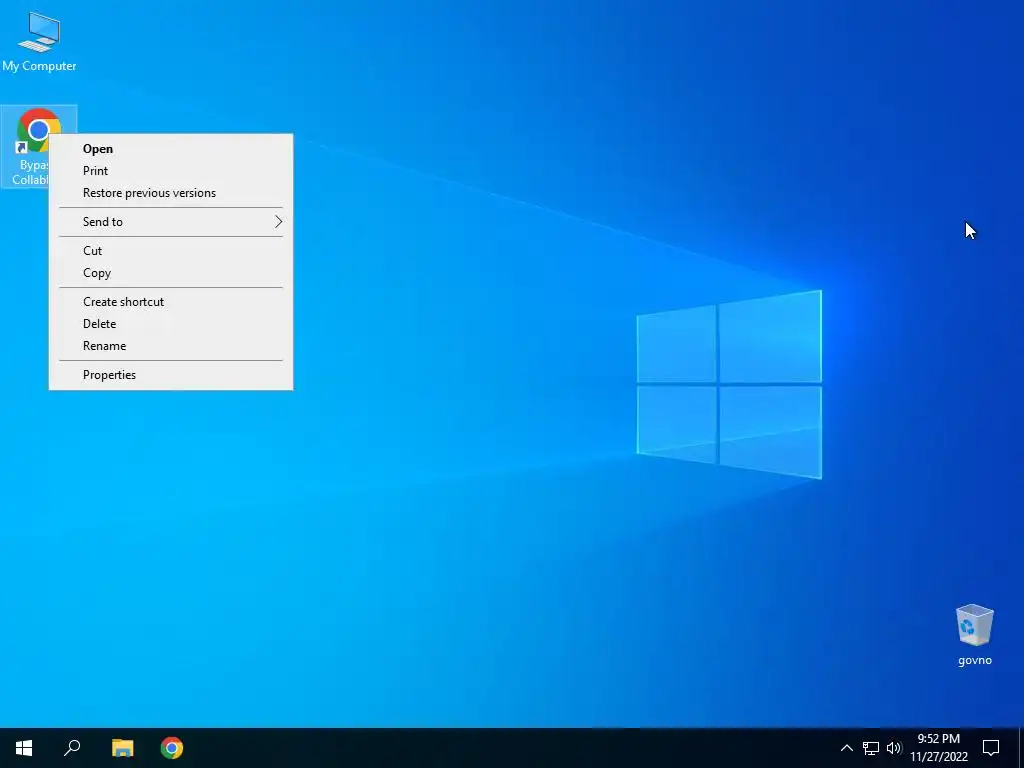Select Restore previous versions
Image resolution: width=1024 pixels, height=768 pixels.
pos(171,193)
